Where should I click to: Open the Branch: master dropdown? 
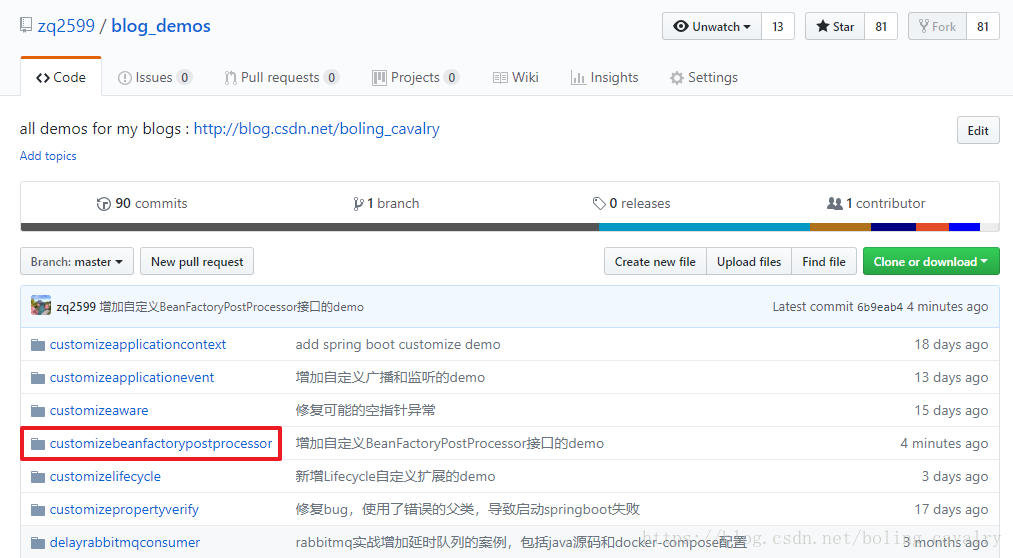click(77, 262)
